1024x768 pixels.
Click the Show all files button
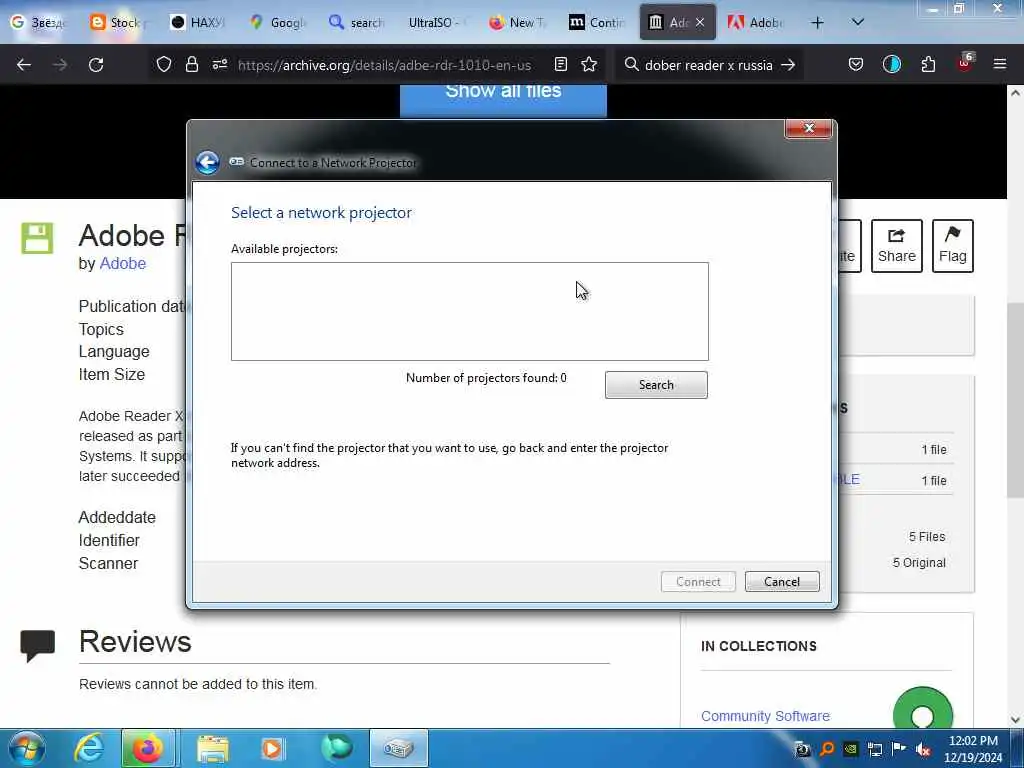click(503, 100)
